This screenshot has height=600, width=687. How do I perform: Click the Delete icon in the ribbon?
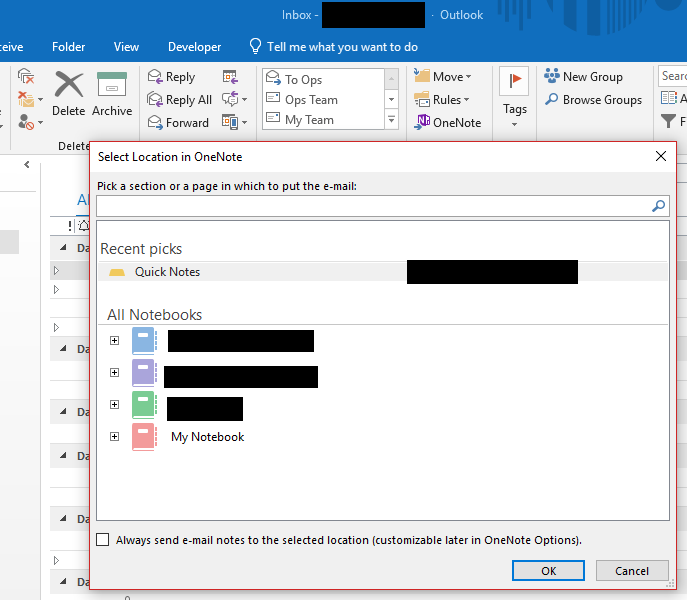68,93
